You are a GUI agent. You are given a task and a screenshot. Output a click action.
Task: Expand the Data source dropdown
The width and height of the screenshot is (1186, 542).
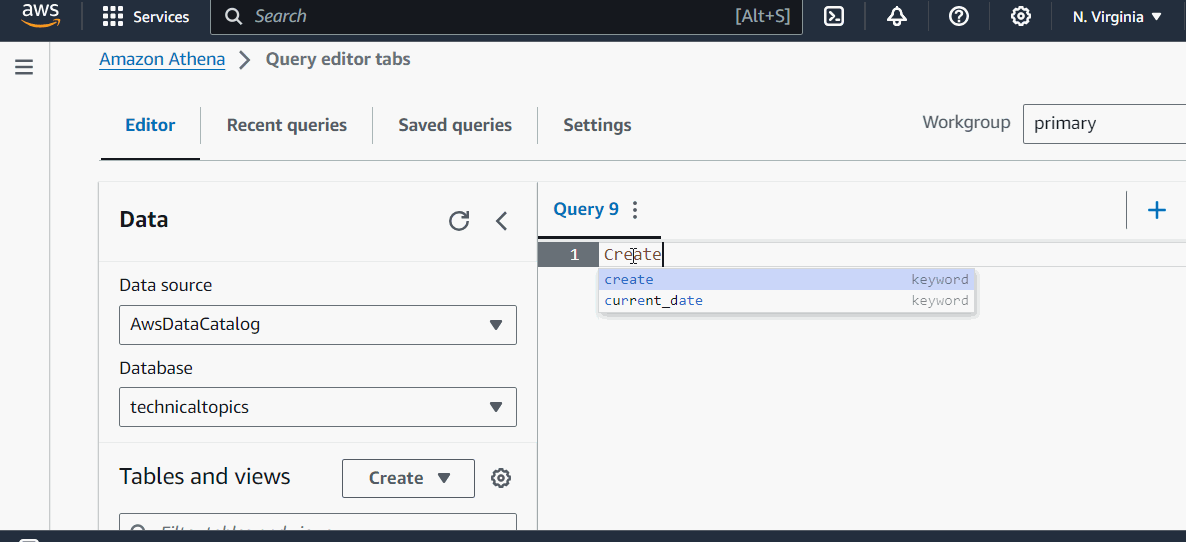tap(317, 325)
